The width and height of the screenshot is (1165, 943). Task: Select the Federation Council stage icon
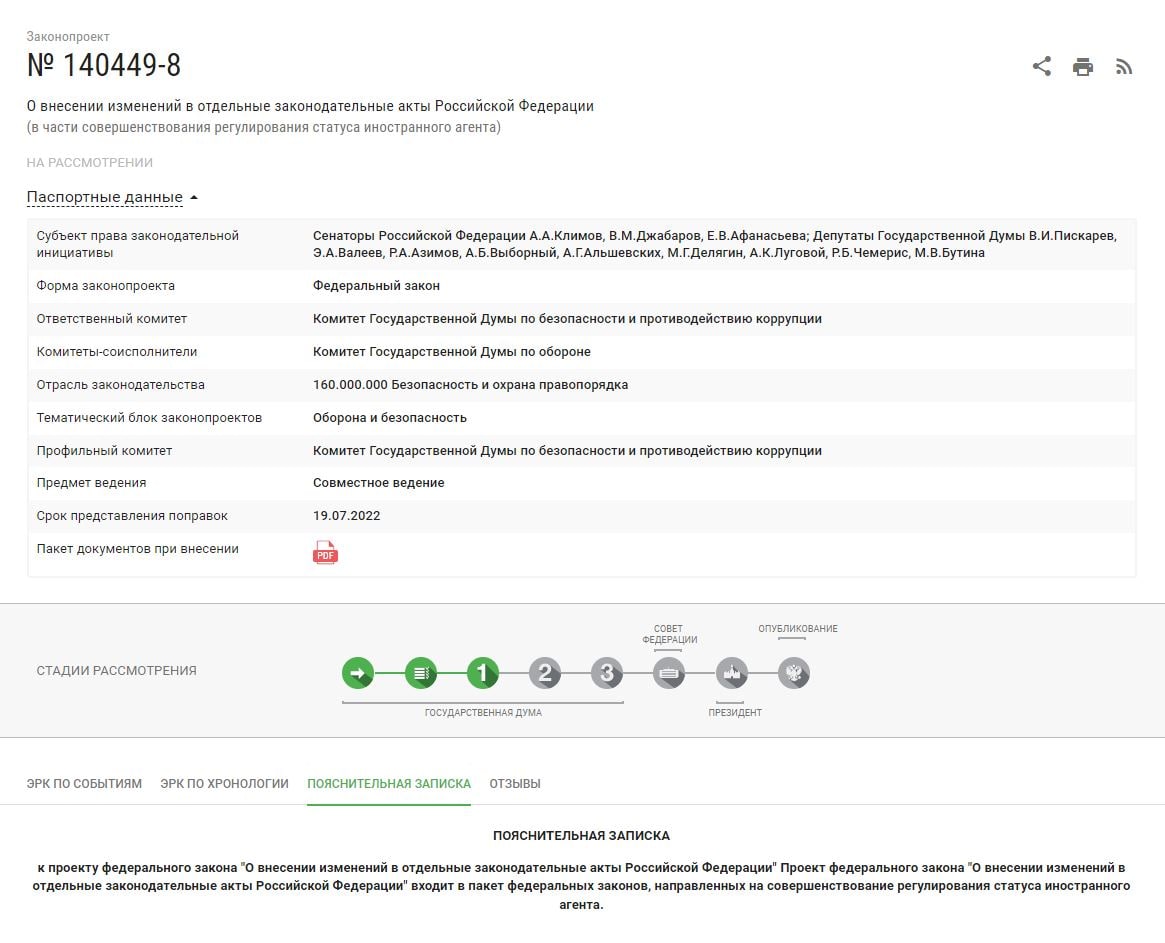669,673
